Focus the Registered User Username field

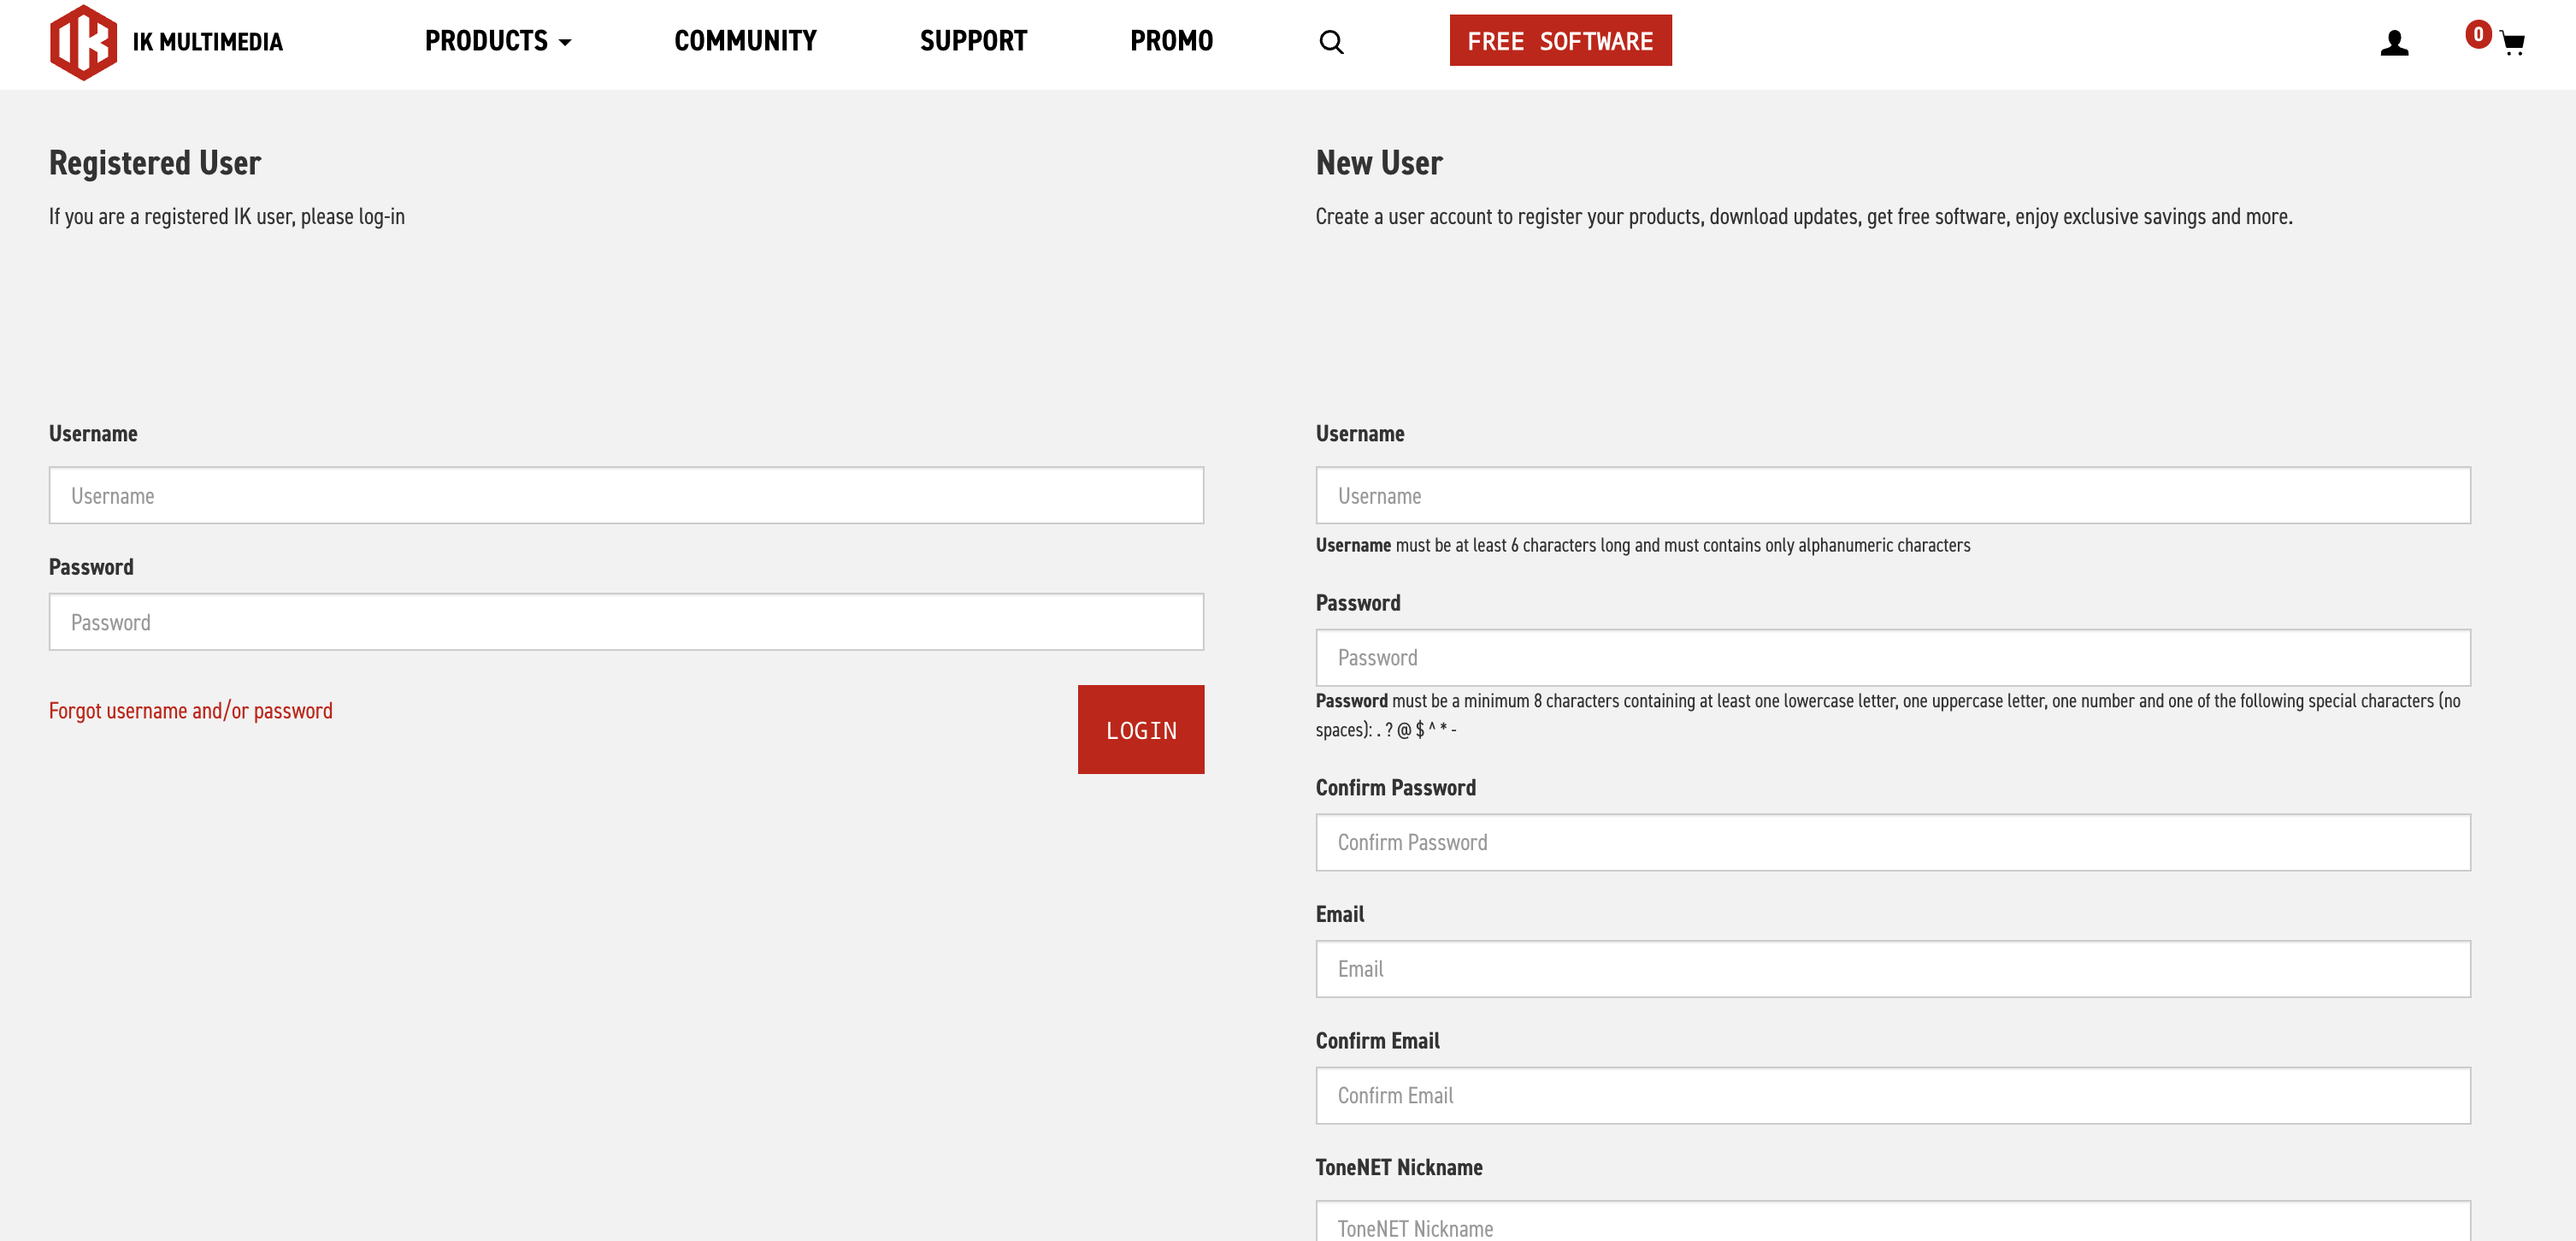point(626,495)
